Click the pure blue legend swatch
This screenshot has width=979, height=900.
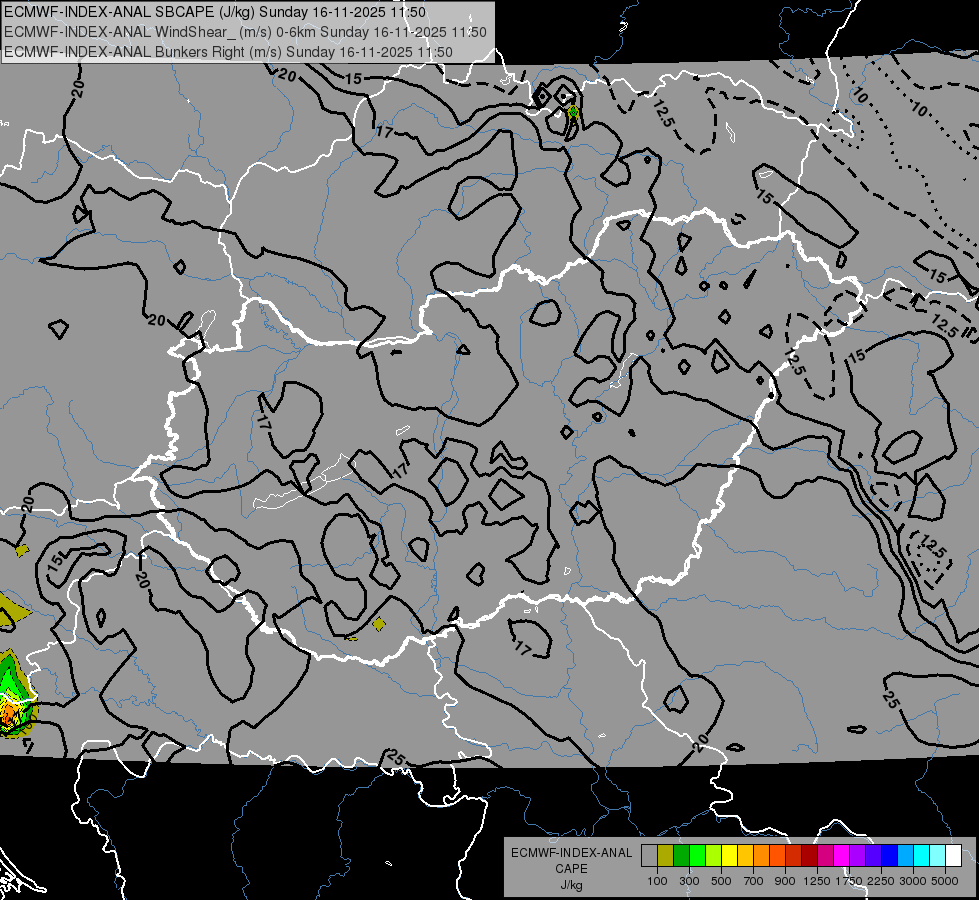[890, 856]
